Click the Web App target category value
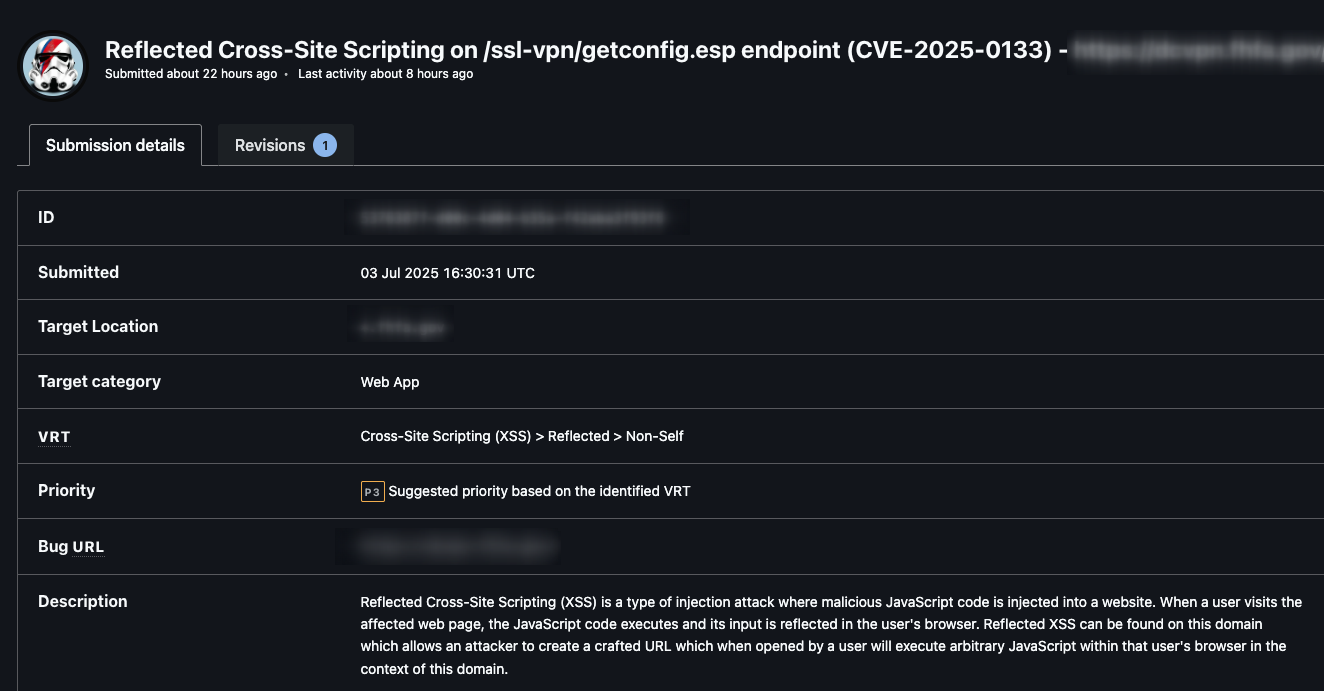The height and width of the screenshot is (691, 1324). click(x=389, y=381)
